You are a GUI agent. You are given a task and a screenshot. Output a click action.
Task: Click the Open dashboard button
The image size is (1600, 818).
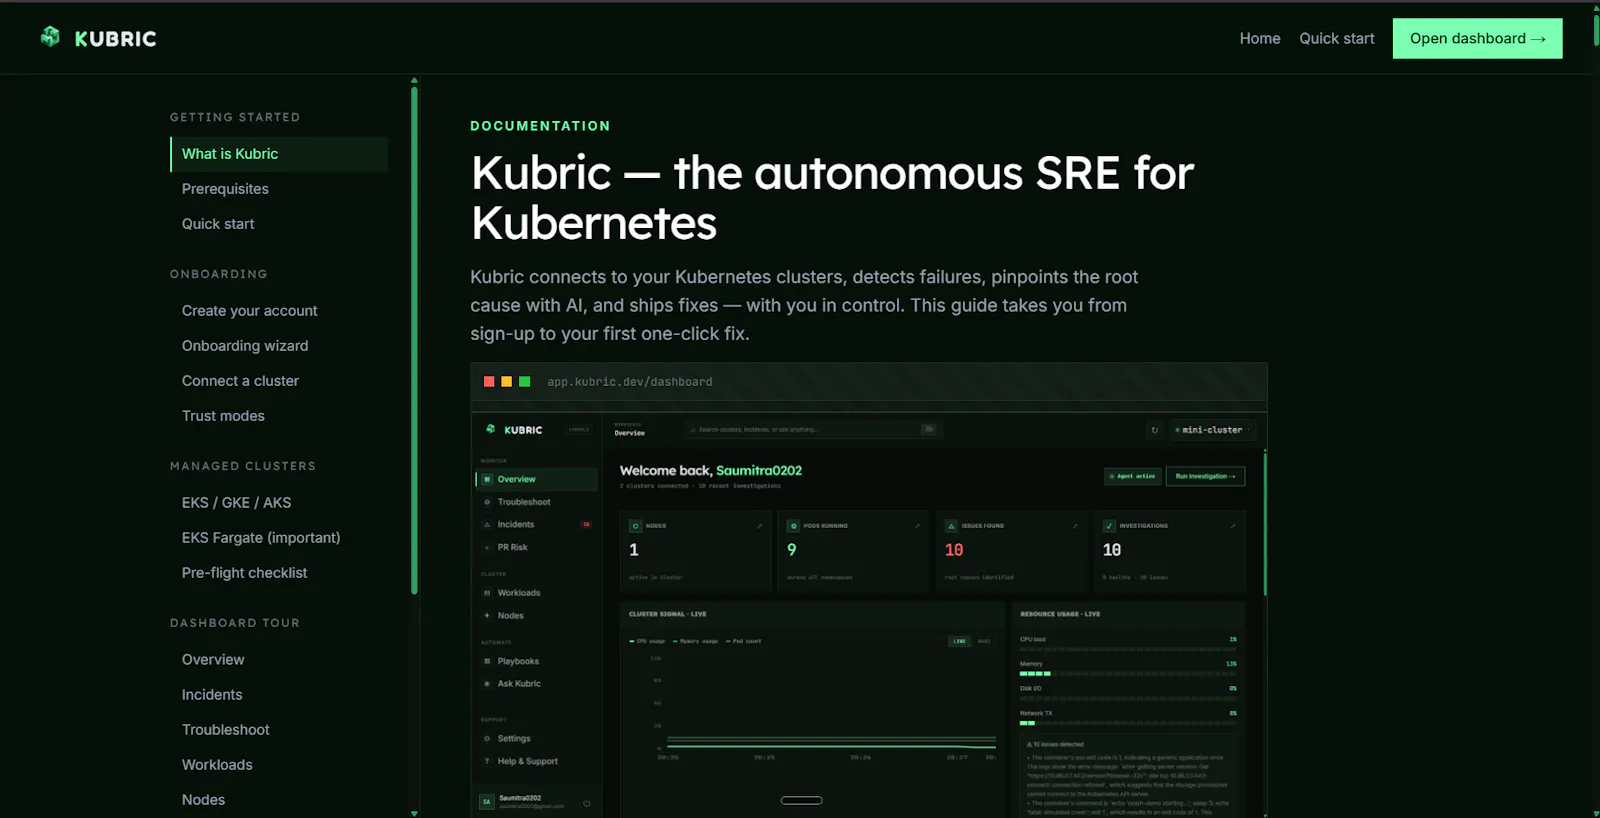[x=1478, y=38]
